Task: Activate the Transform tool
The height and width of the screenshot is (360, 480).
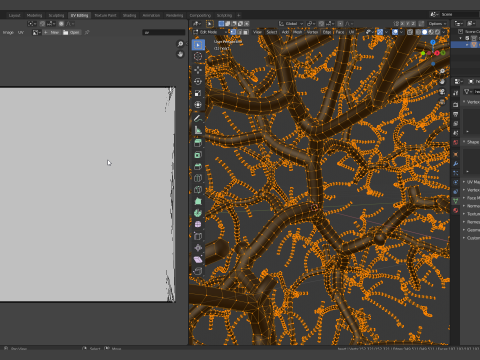Action: tap(198, 105)
